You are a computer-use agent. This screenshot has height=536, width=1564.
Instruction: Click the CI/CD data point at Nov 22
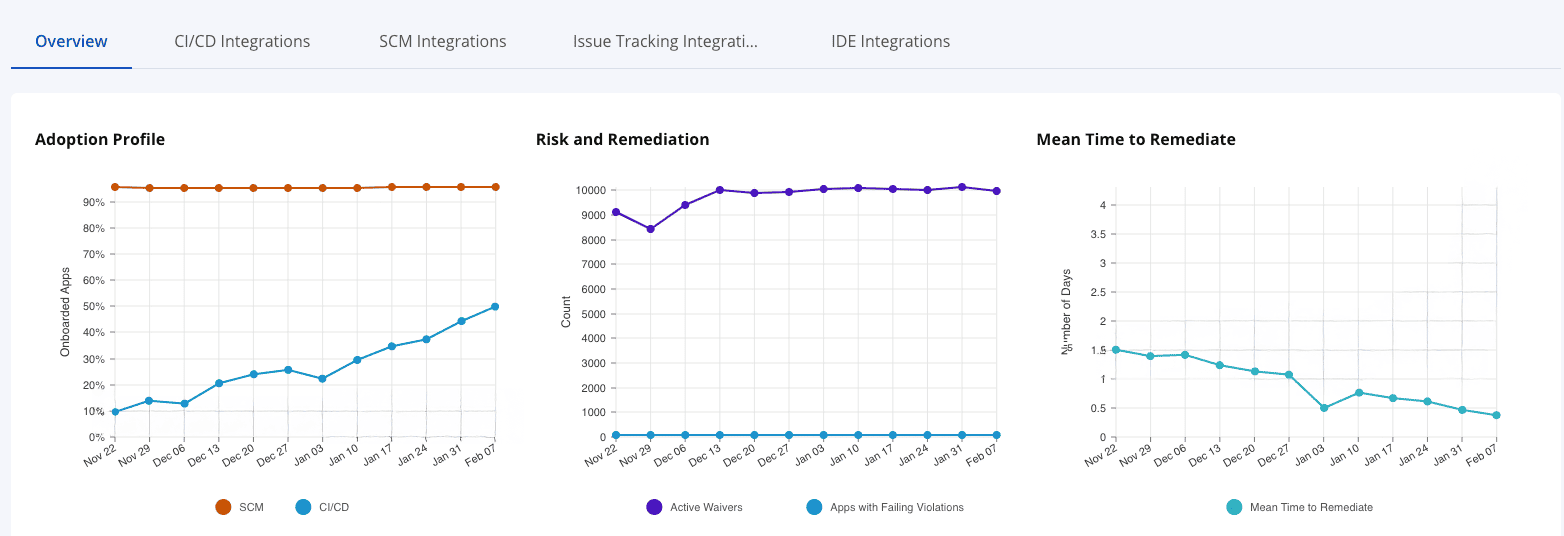[115, 412]
